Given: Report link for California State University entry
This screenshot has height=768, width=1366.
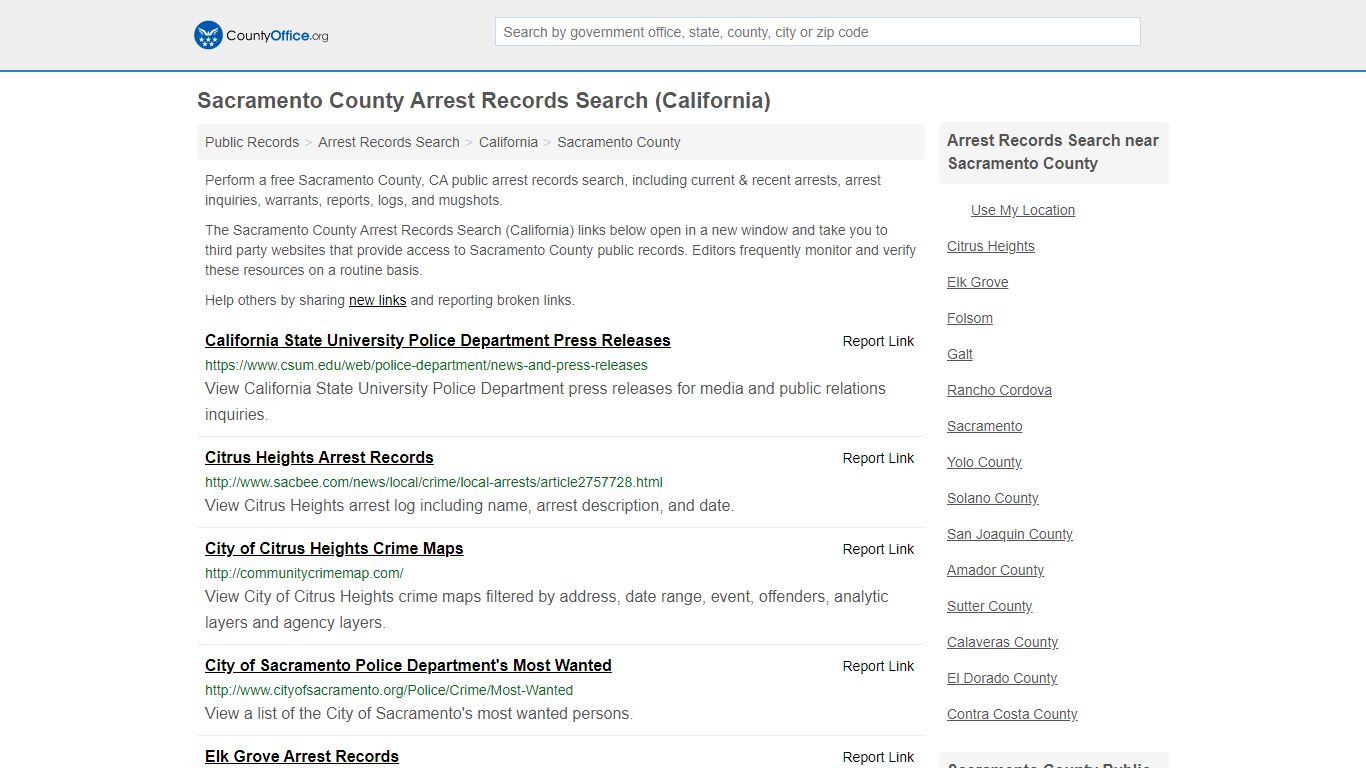Looking at the screenshot, I should (x=878, y=341).
